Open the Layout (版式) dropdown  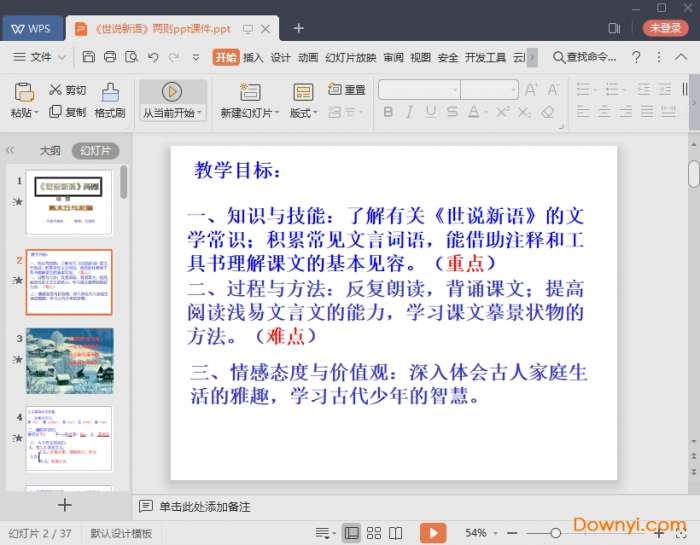pyautogui.click(x=303, y=113)
